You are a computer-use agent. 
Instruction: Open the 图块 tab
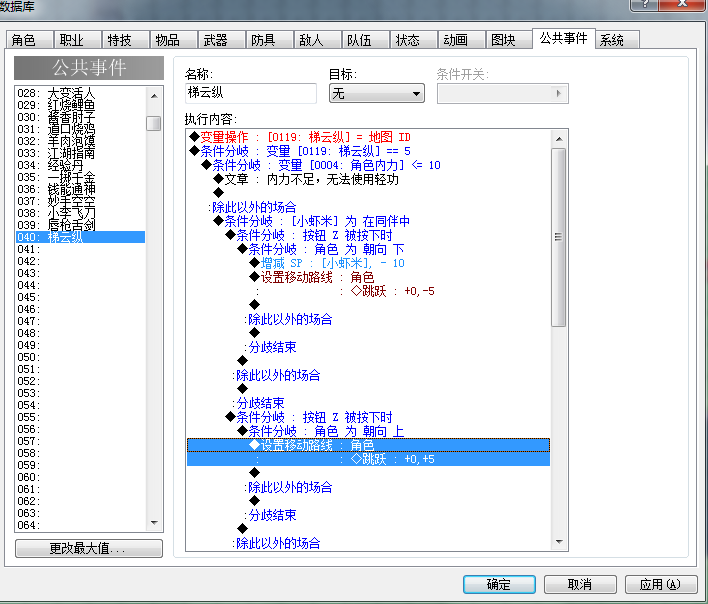tap(509, 40)
